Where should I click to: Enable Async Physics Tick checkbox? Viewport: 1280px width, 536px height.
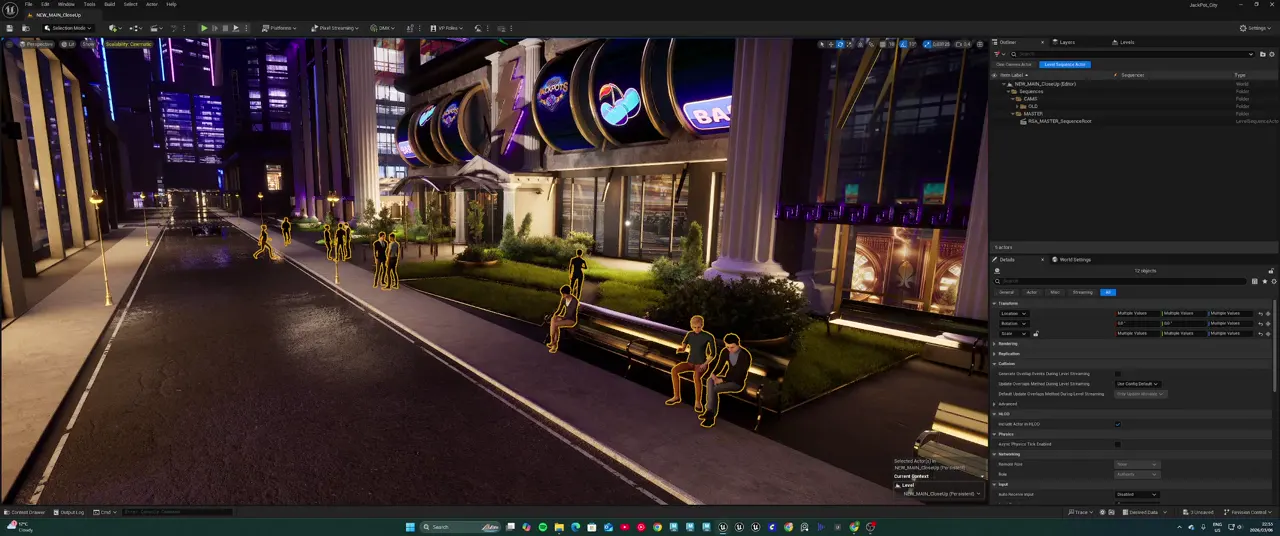[1118, 444]
